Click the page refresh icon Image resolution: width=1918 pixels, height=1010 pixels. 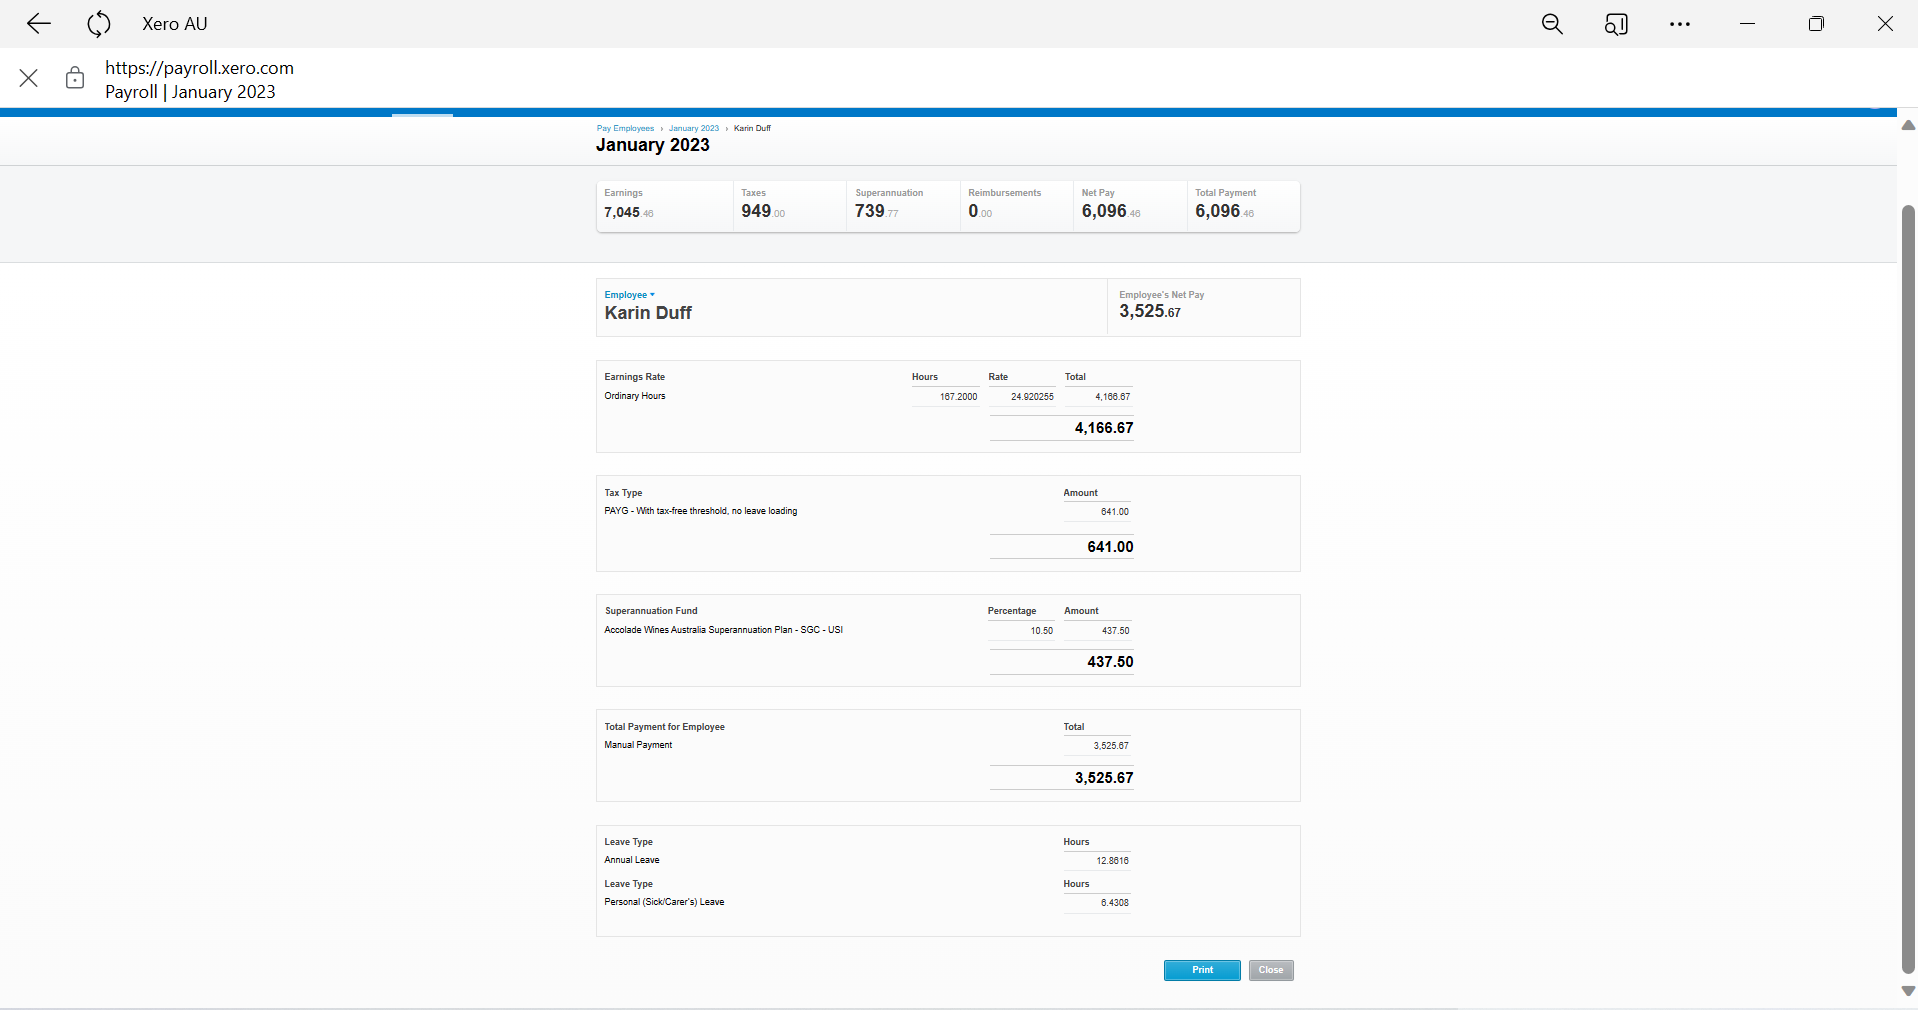tap(98, 24)
